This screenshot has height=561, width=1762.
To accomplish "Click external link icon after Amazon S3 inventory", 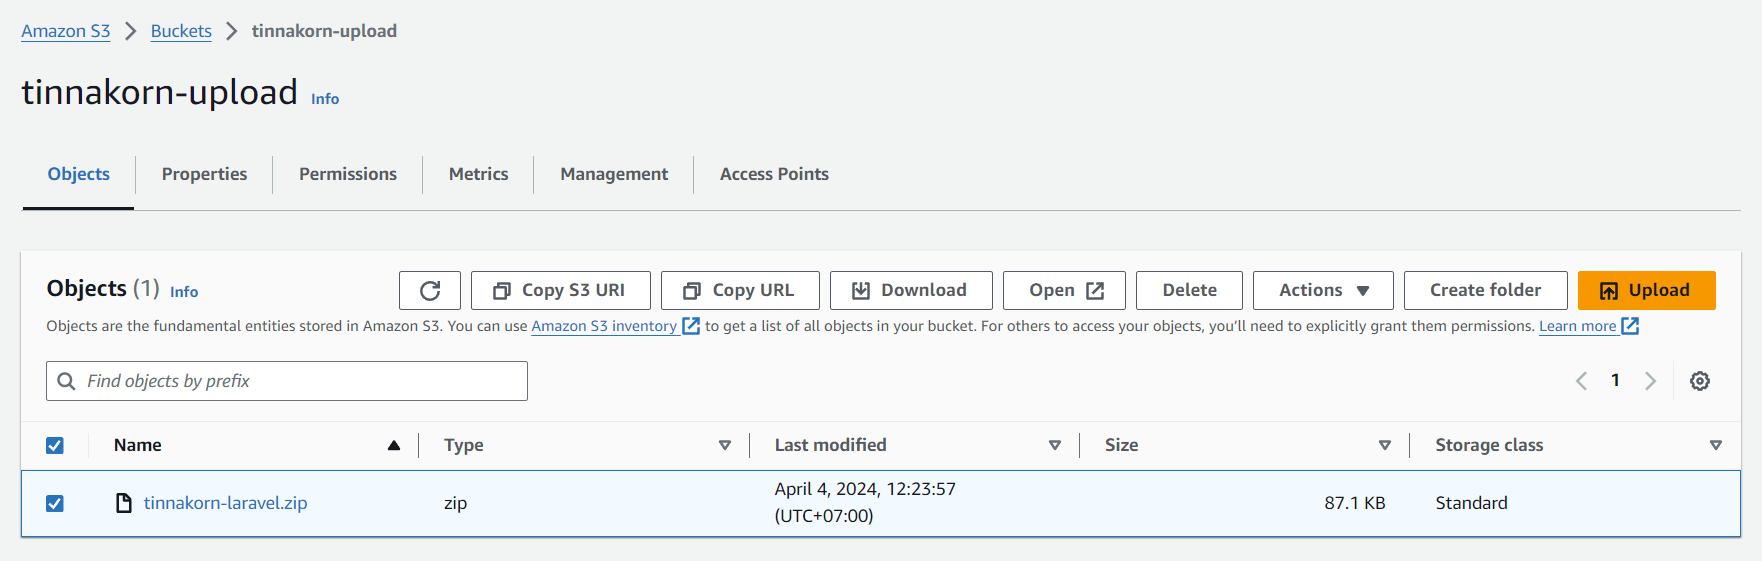I will (691, 326).
